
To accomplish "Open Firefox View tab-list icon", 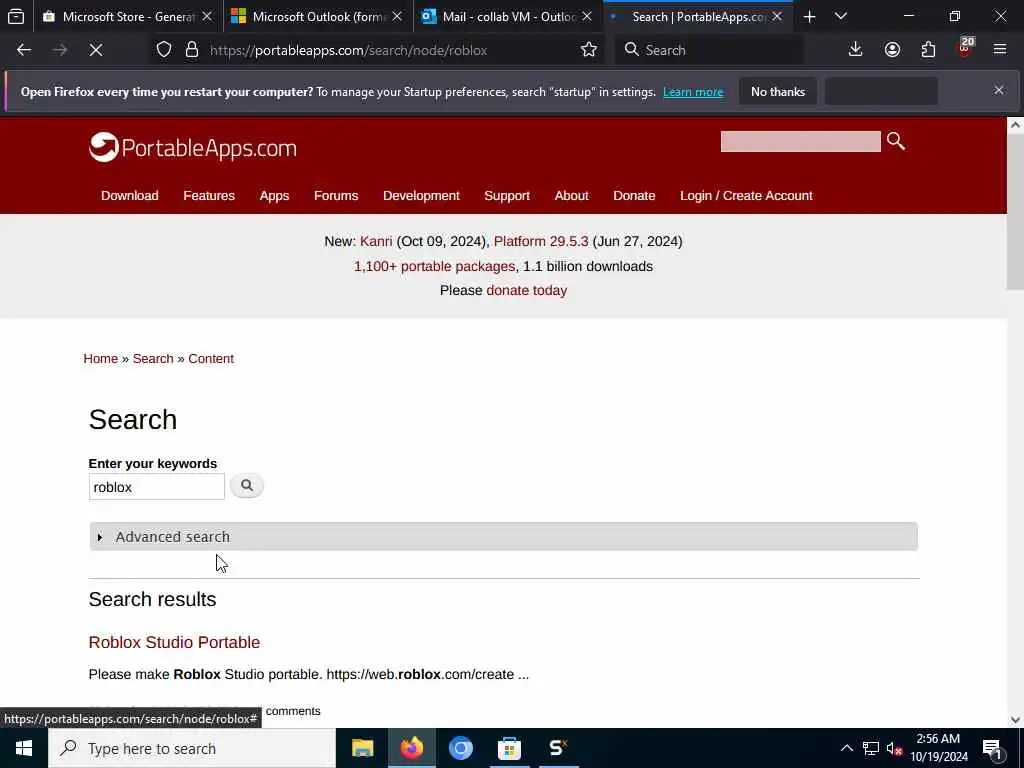I will (x=16, y=16).
